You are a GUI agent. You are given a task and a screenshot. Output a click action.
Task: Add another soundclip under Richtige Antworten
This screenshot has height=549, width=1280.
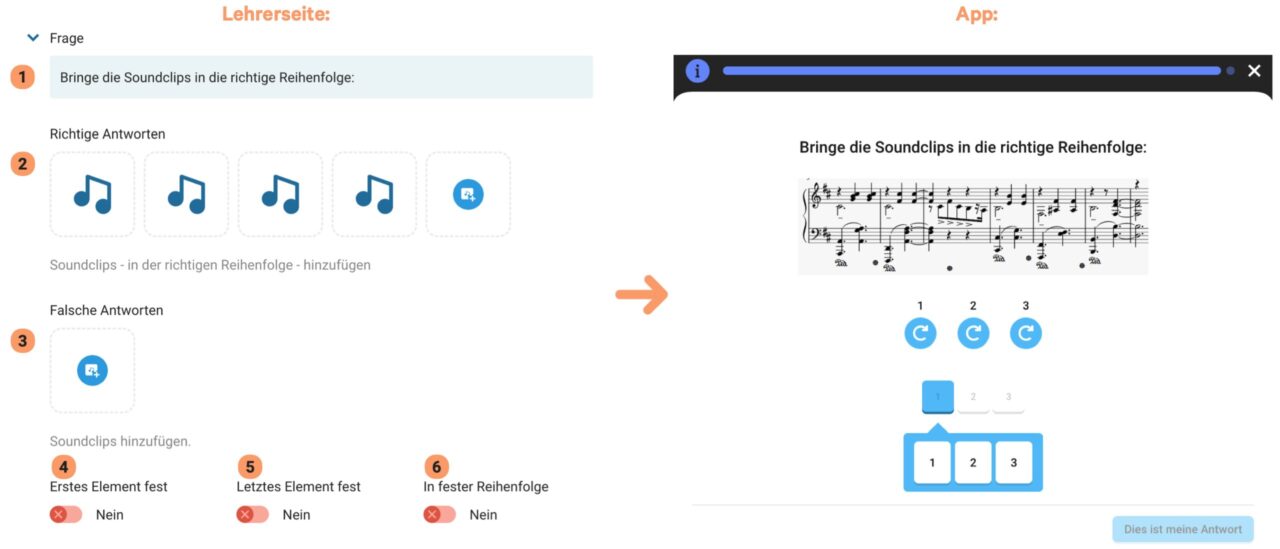coord(468,195)
